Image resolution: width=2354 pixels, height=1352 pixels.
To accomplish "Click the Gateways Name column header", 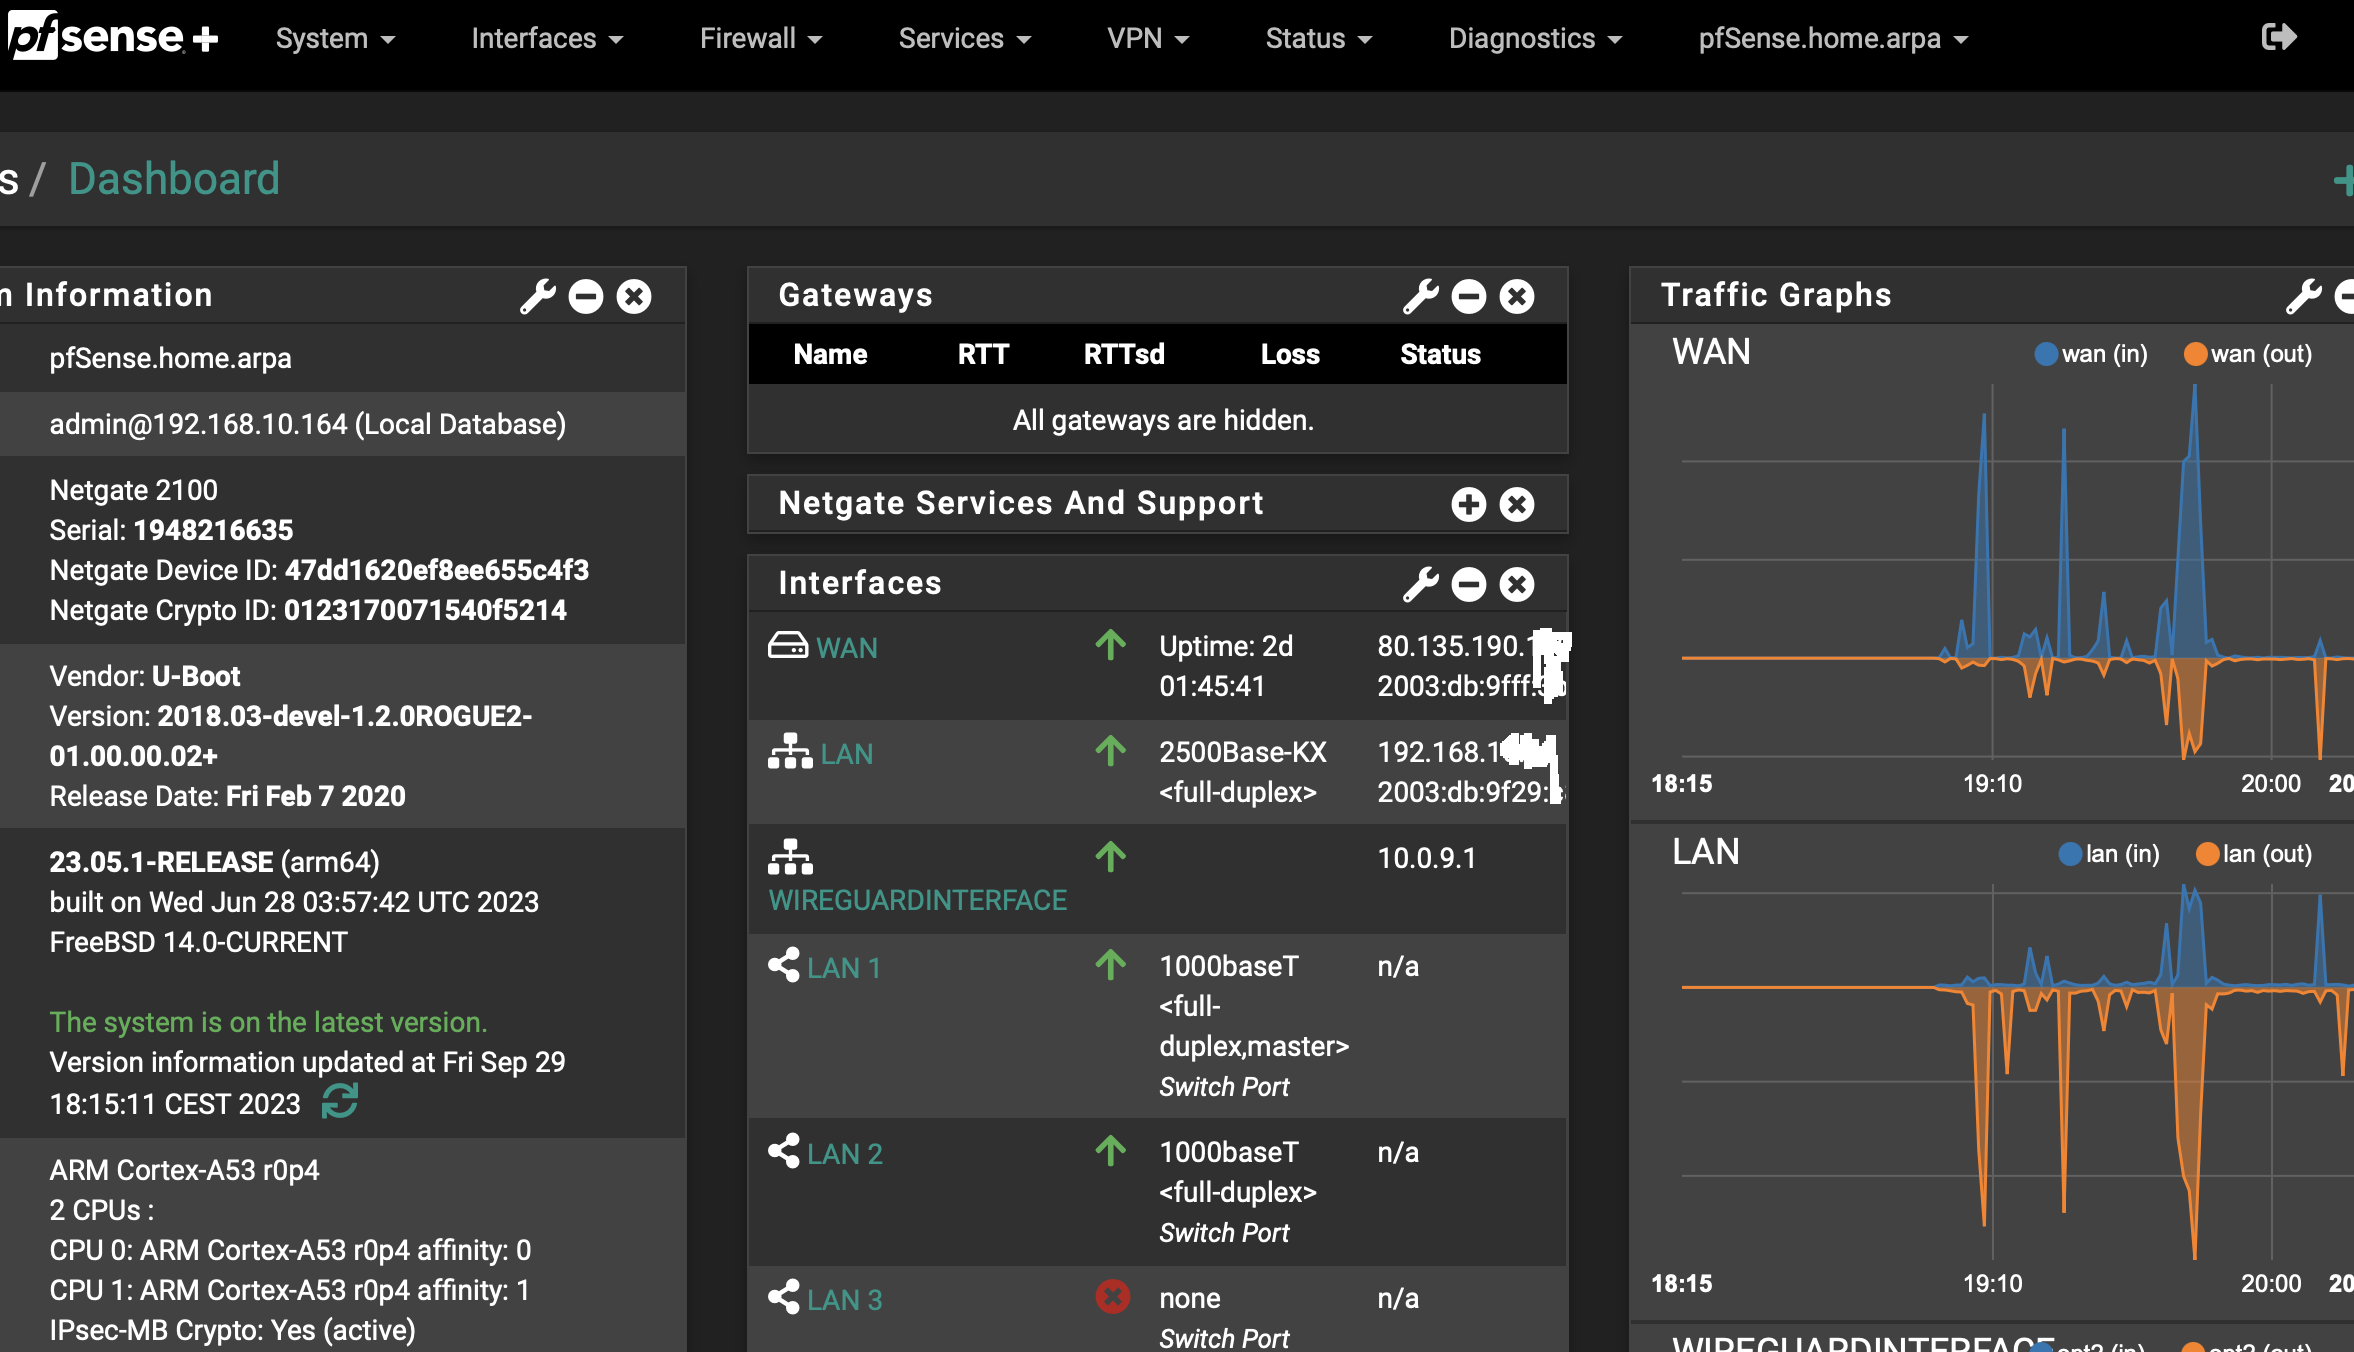I will point(830,354).
